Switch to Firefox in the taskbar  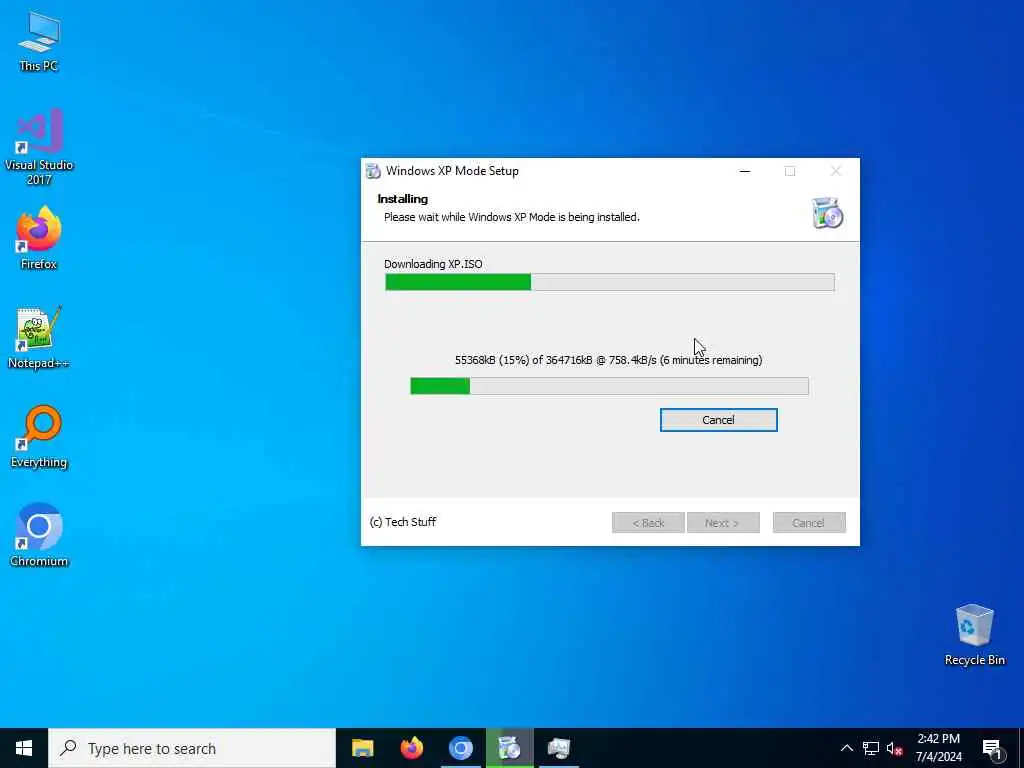coord(411,748)
